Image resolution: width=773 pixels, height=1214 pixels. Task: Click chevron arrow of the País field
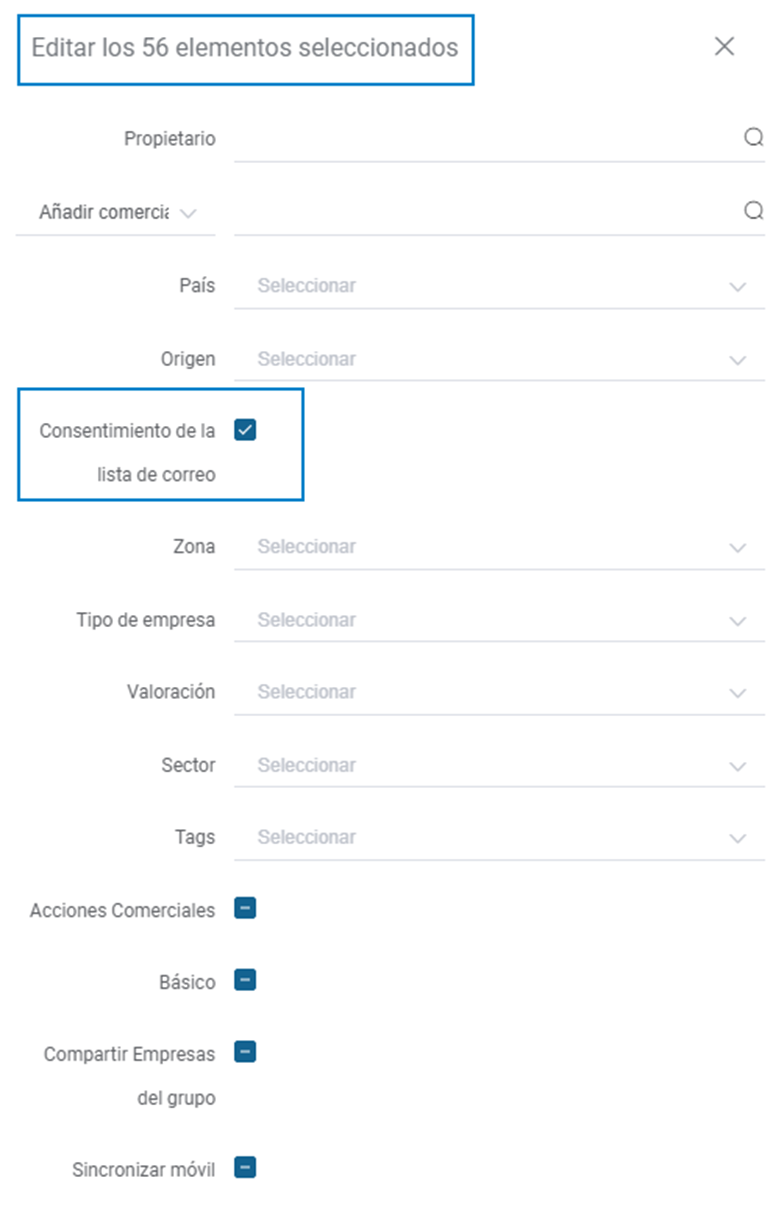738,287
